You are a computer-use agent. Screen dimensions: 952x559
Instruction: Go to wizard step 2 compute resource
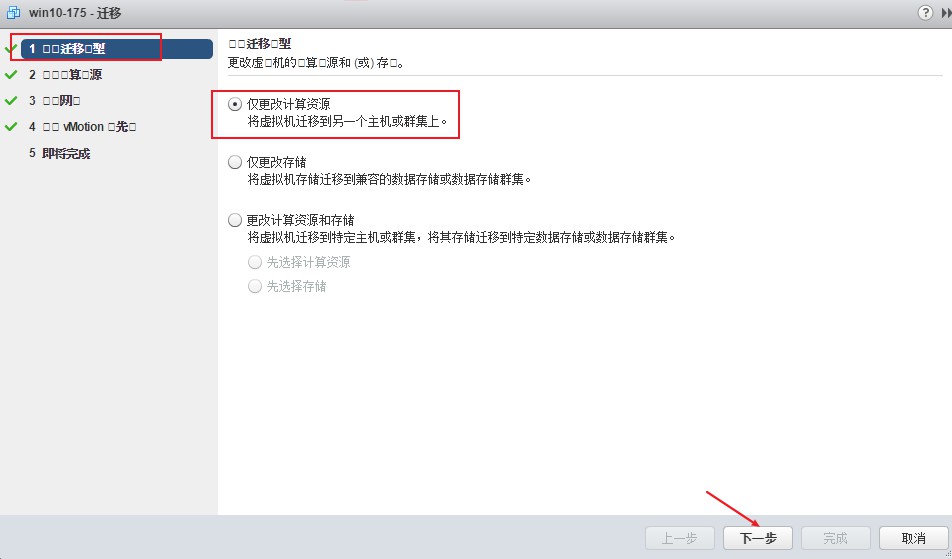pos(66,75)
